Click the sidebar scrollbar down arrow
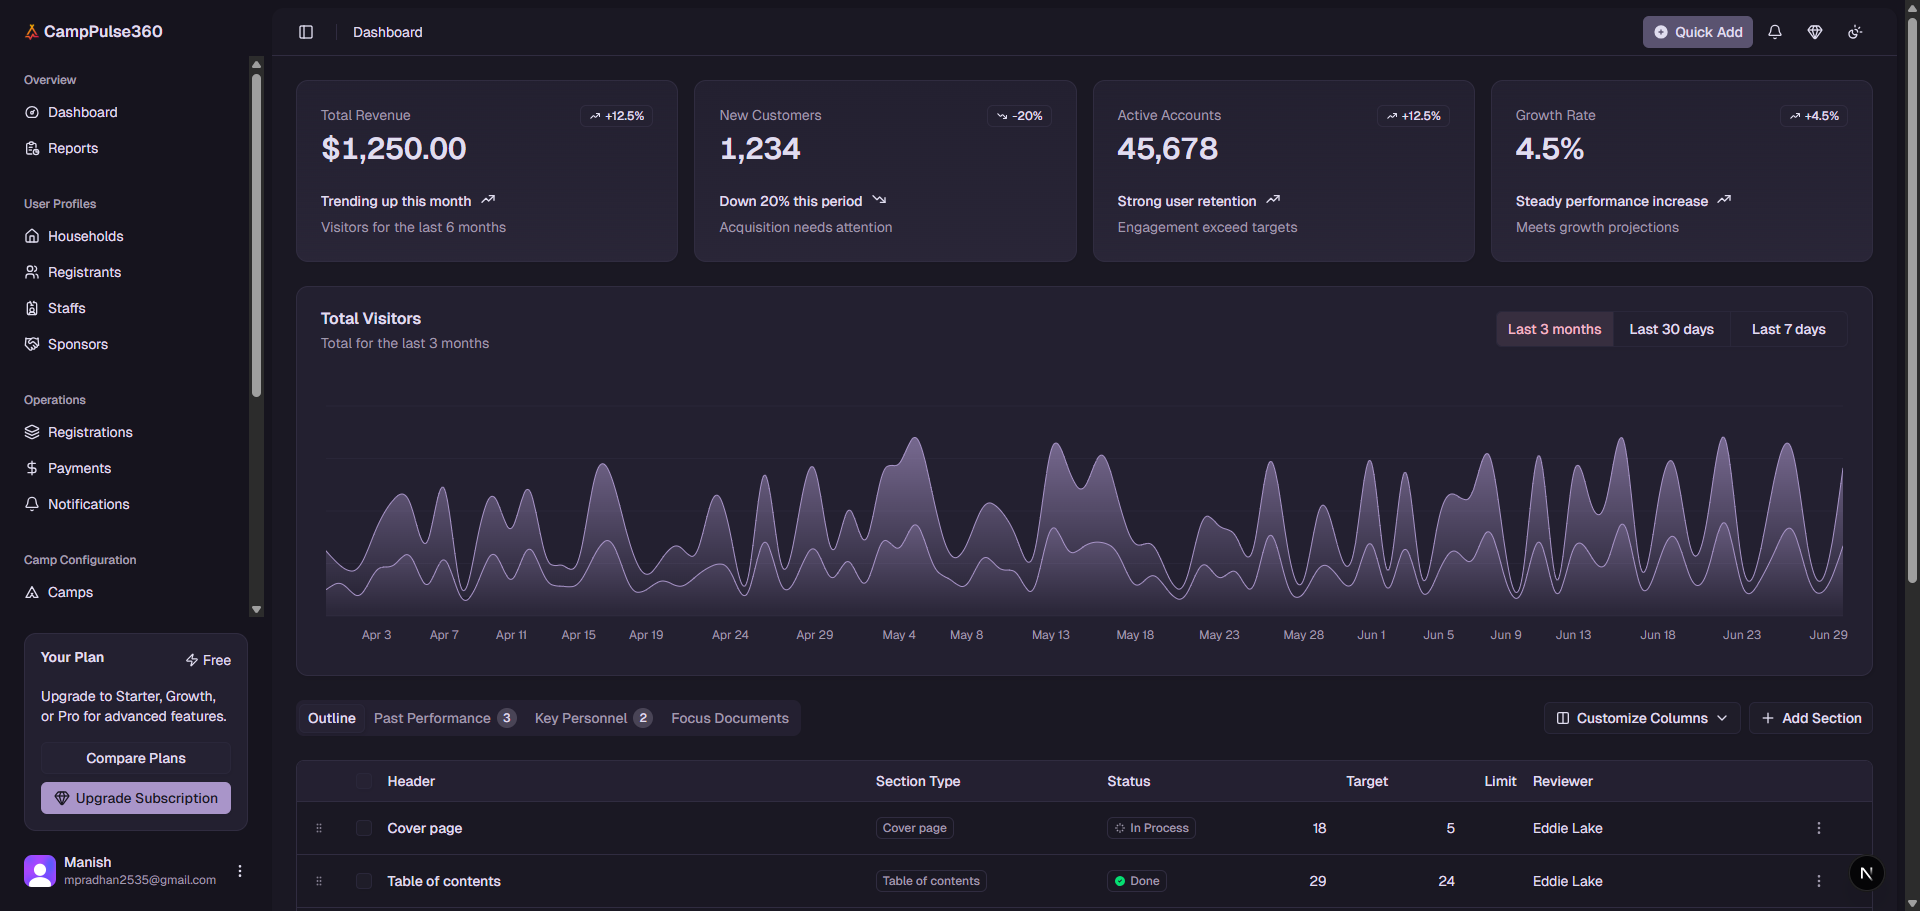Image resolution: width=1920 pixels, height=911 pixels. (256, 609)
